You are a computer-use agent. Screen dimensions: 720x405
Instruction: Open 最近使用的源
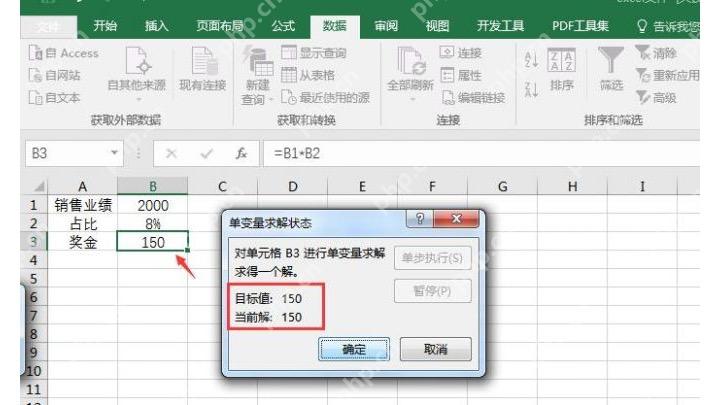tap(326, 97)
